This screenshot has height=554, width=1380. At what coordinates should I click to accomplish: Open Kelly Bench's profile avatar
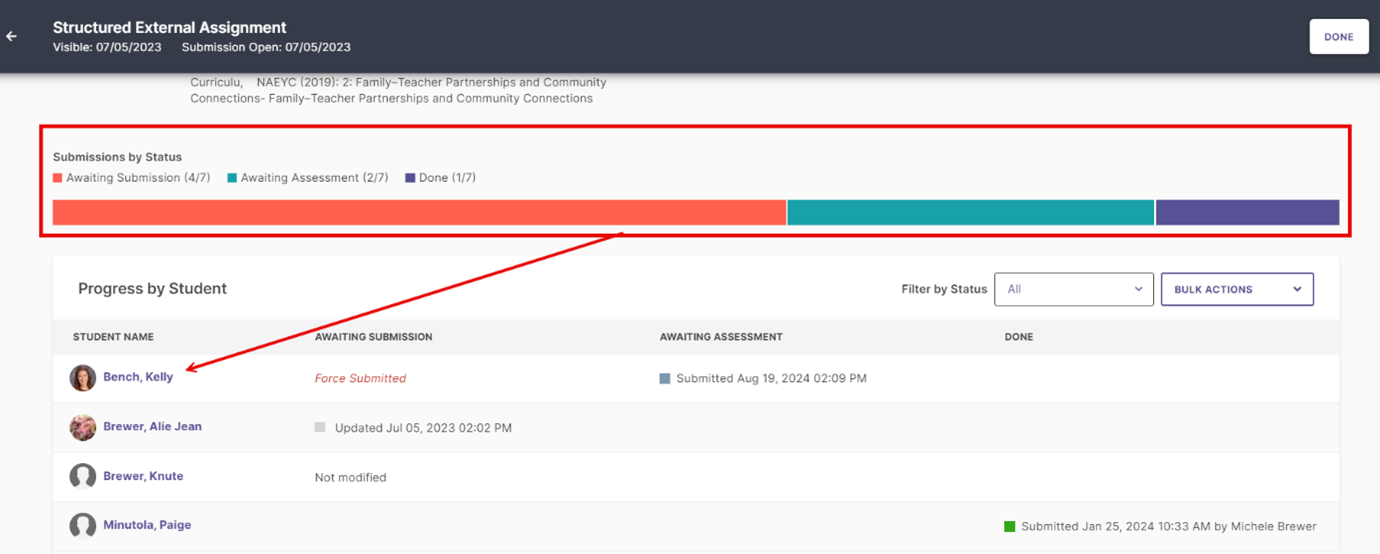(x=83, y=378)
